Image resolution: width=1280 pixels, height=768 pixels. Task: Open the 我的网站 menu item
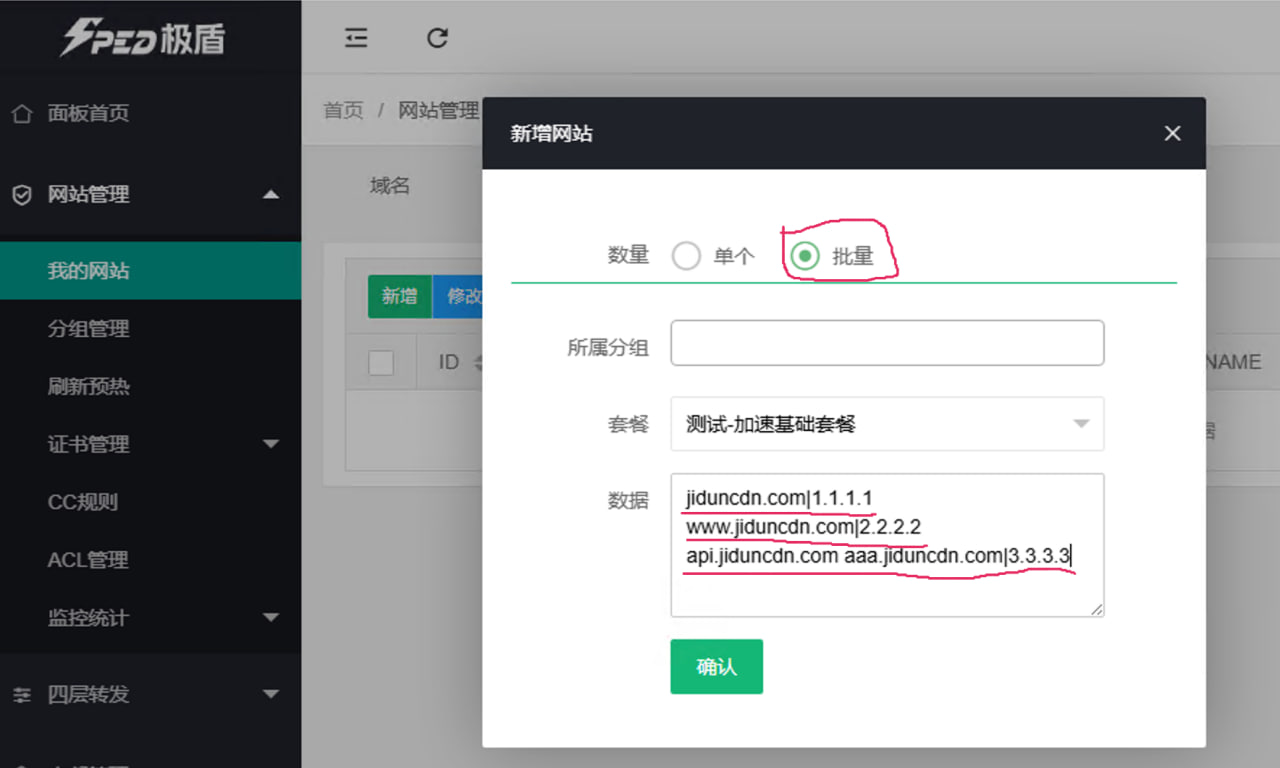tap(90, 270)
